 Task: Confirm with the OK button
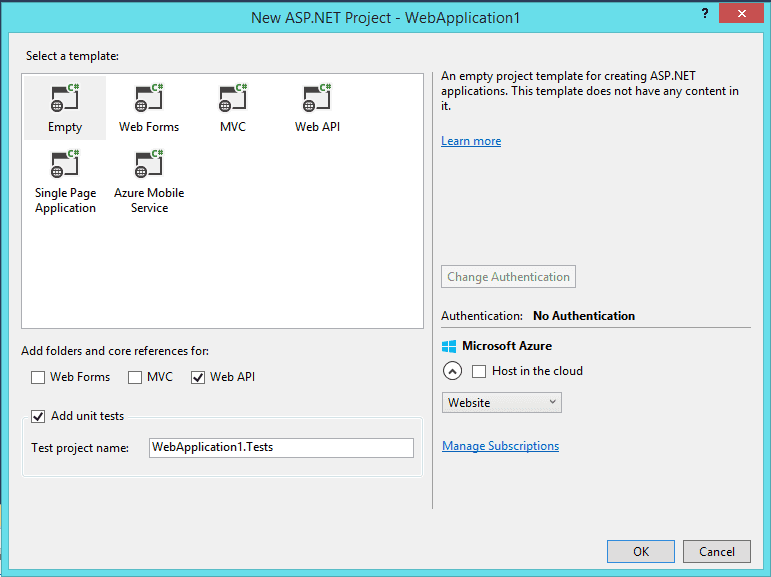click(x=641, y=551)
